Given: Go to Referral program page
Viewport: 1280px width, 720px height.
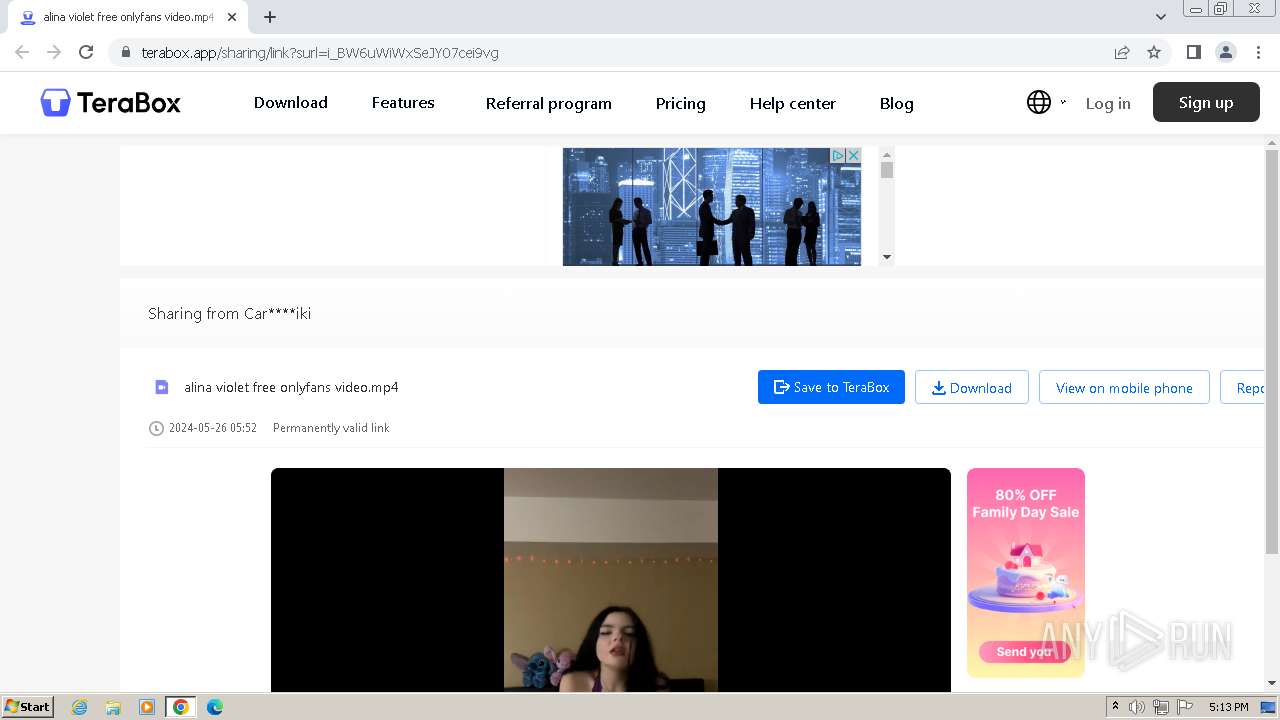Looking at the screenshot, I should pos(548,103).
